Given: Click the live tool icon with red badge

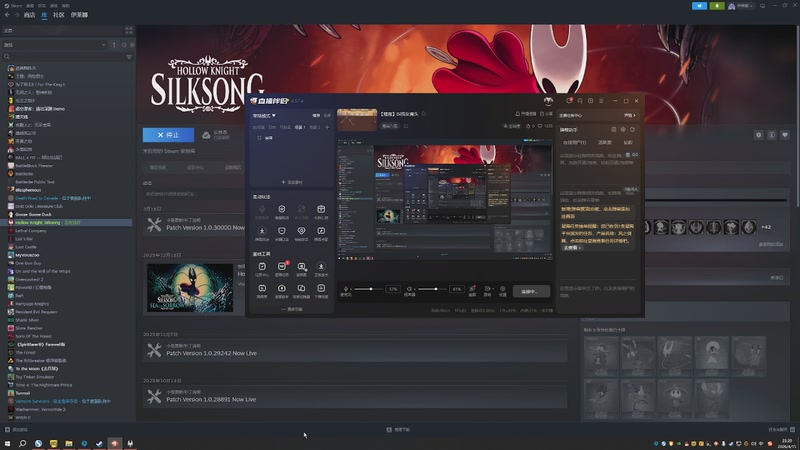Looking at the screenshot, I should click(282, 268).
